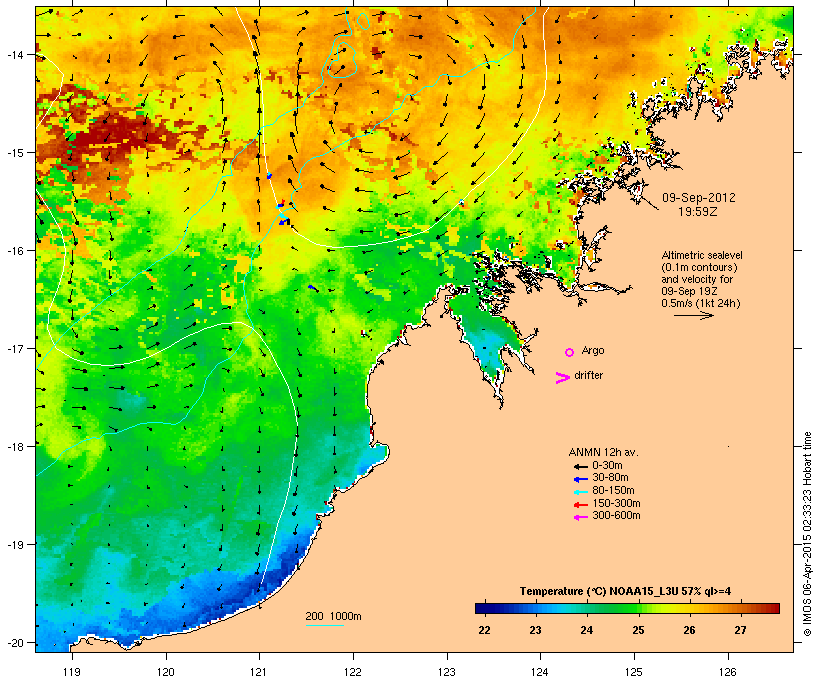Image resolution: width=820 pixels, height=680 pixels.
Task: Click the Argo legend label
Action: pyautogui.click(x=593, y=350)
